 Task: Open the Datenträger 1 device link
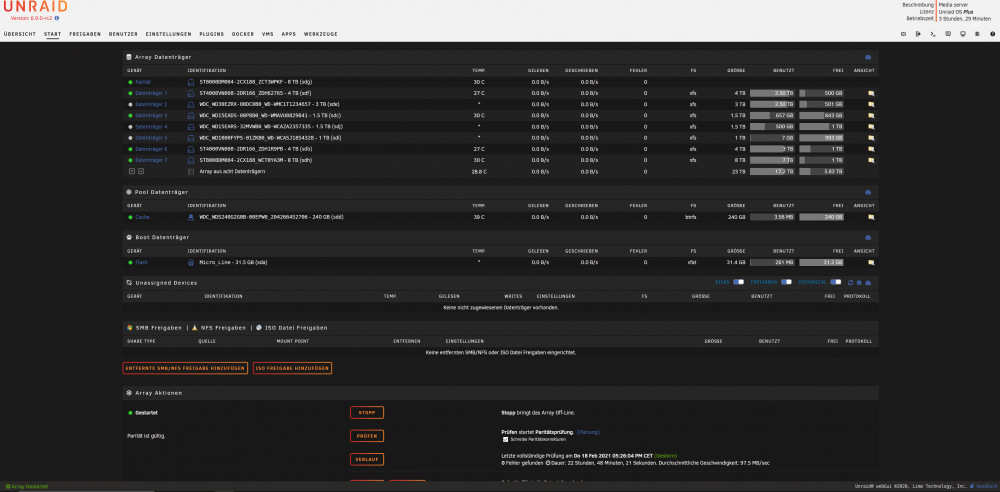[x=151, y=93]
